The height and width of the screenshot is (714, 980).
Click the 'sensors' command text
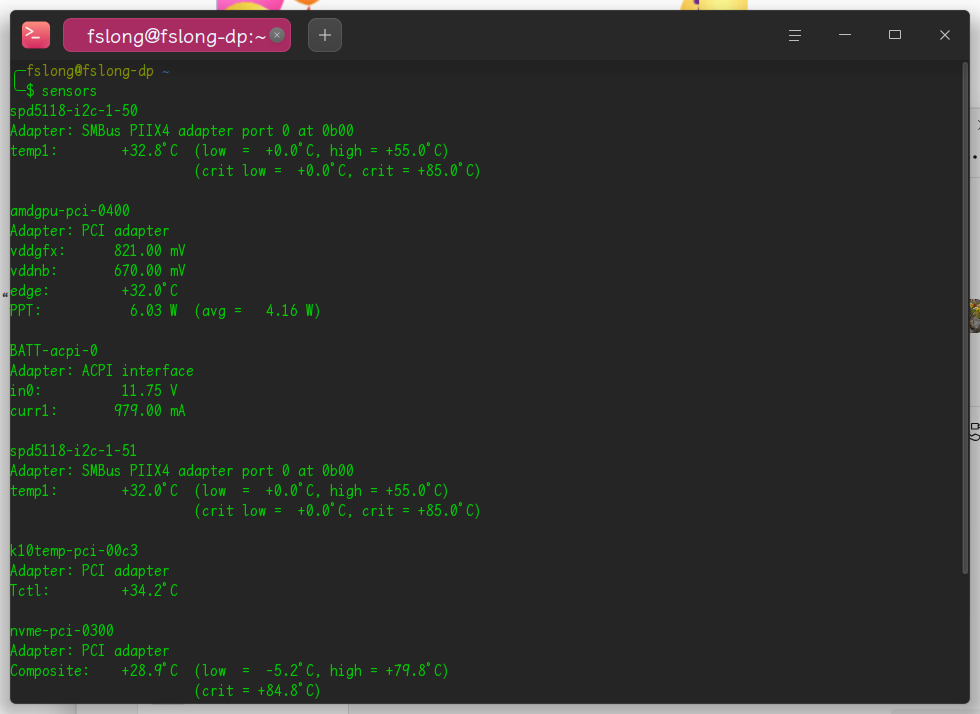pyautogui.click(x=69, y=91)
